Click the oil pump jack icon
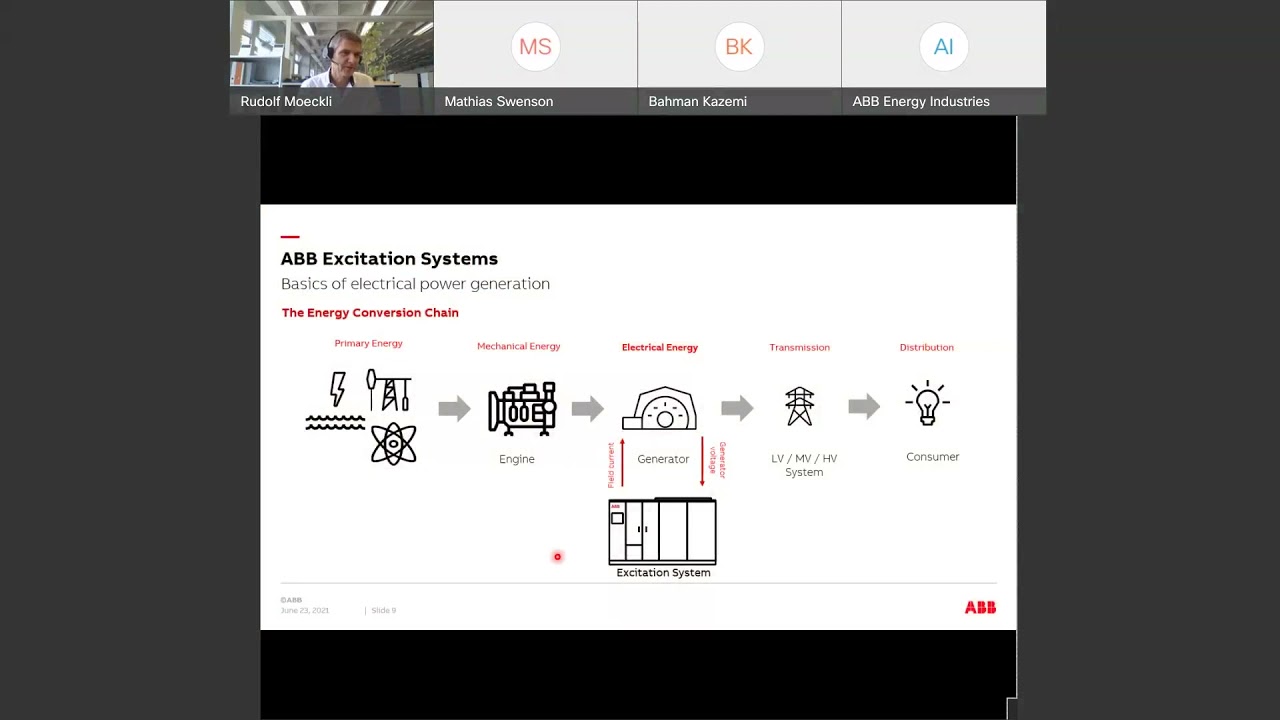Viewport: 1280px width, 720px height. [x=388, y=390]
